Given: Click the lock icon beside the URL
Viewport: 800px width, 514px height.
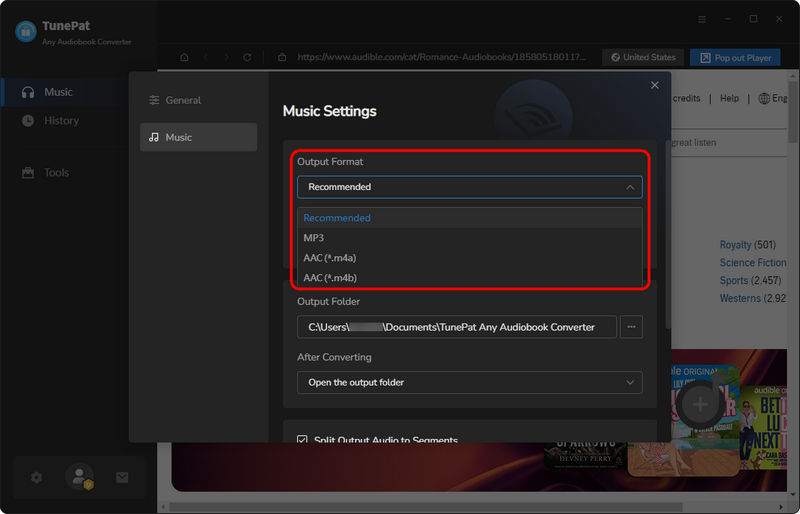Looking at the screenshot, I should pyautogui.click(x=282, y=57).
